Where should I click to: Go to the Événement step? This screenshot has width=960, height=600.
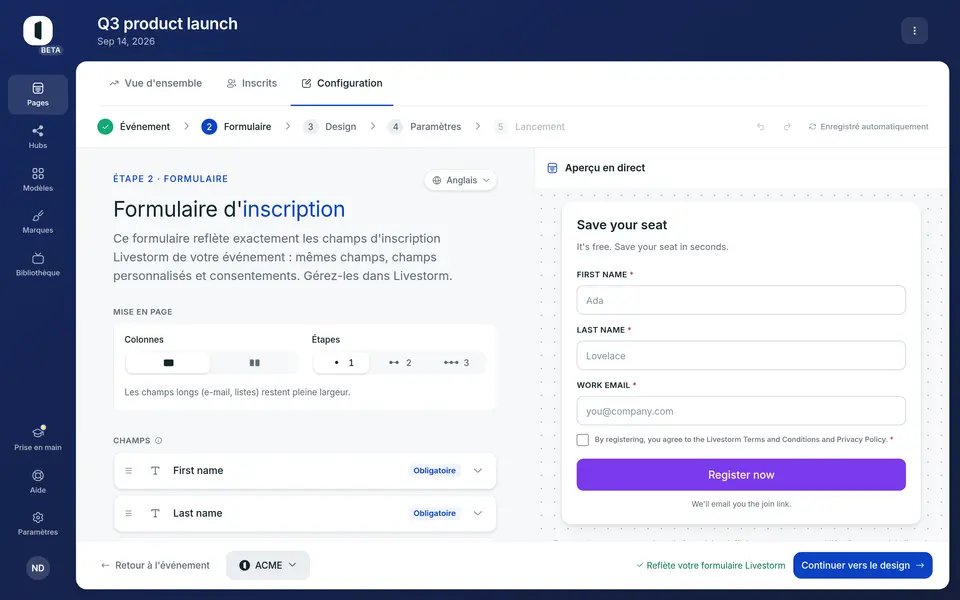(x=133, y=127)
